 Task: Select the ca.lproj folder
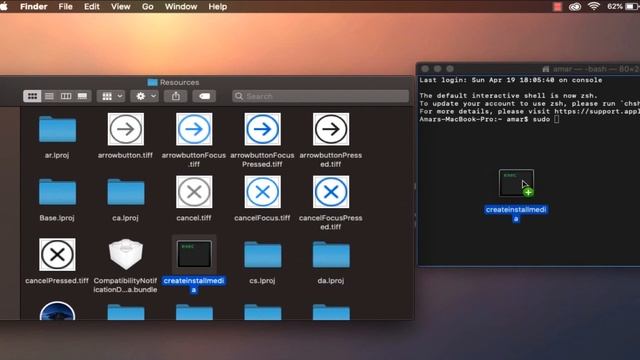coord(126,192)
